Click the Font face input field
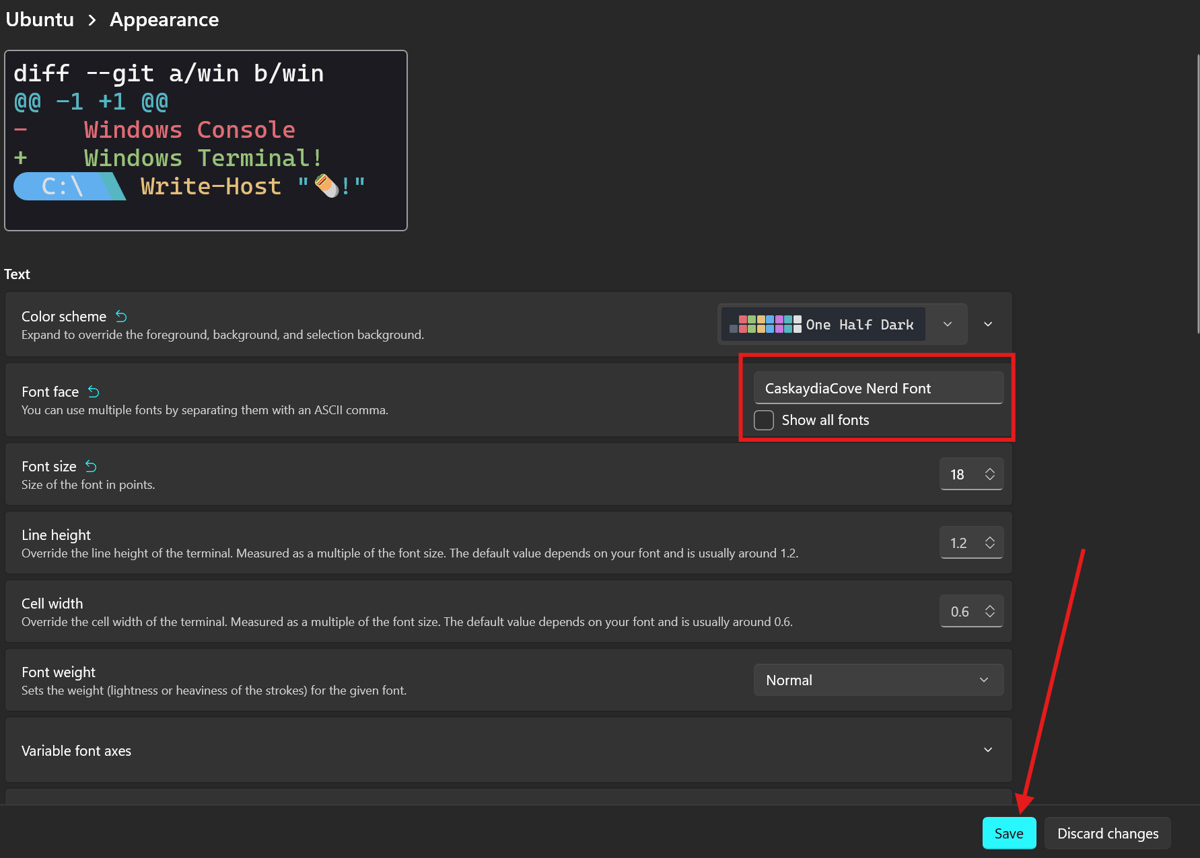1200x858 pixels. point(878,388)
